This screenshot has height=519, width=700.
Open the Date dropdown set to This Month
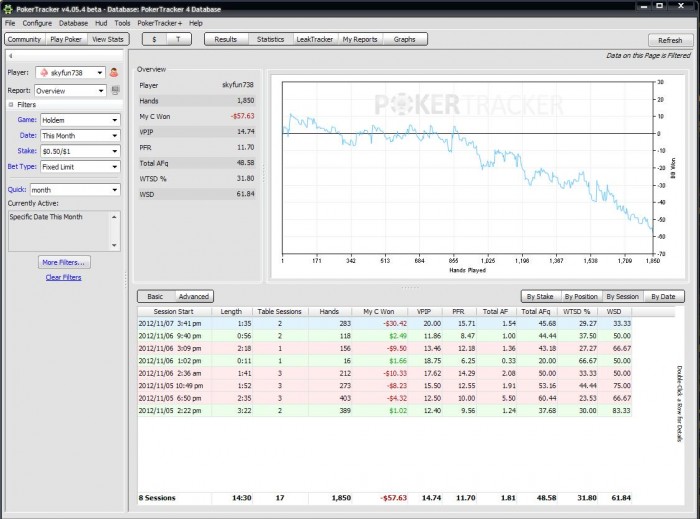80,136
